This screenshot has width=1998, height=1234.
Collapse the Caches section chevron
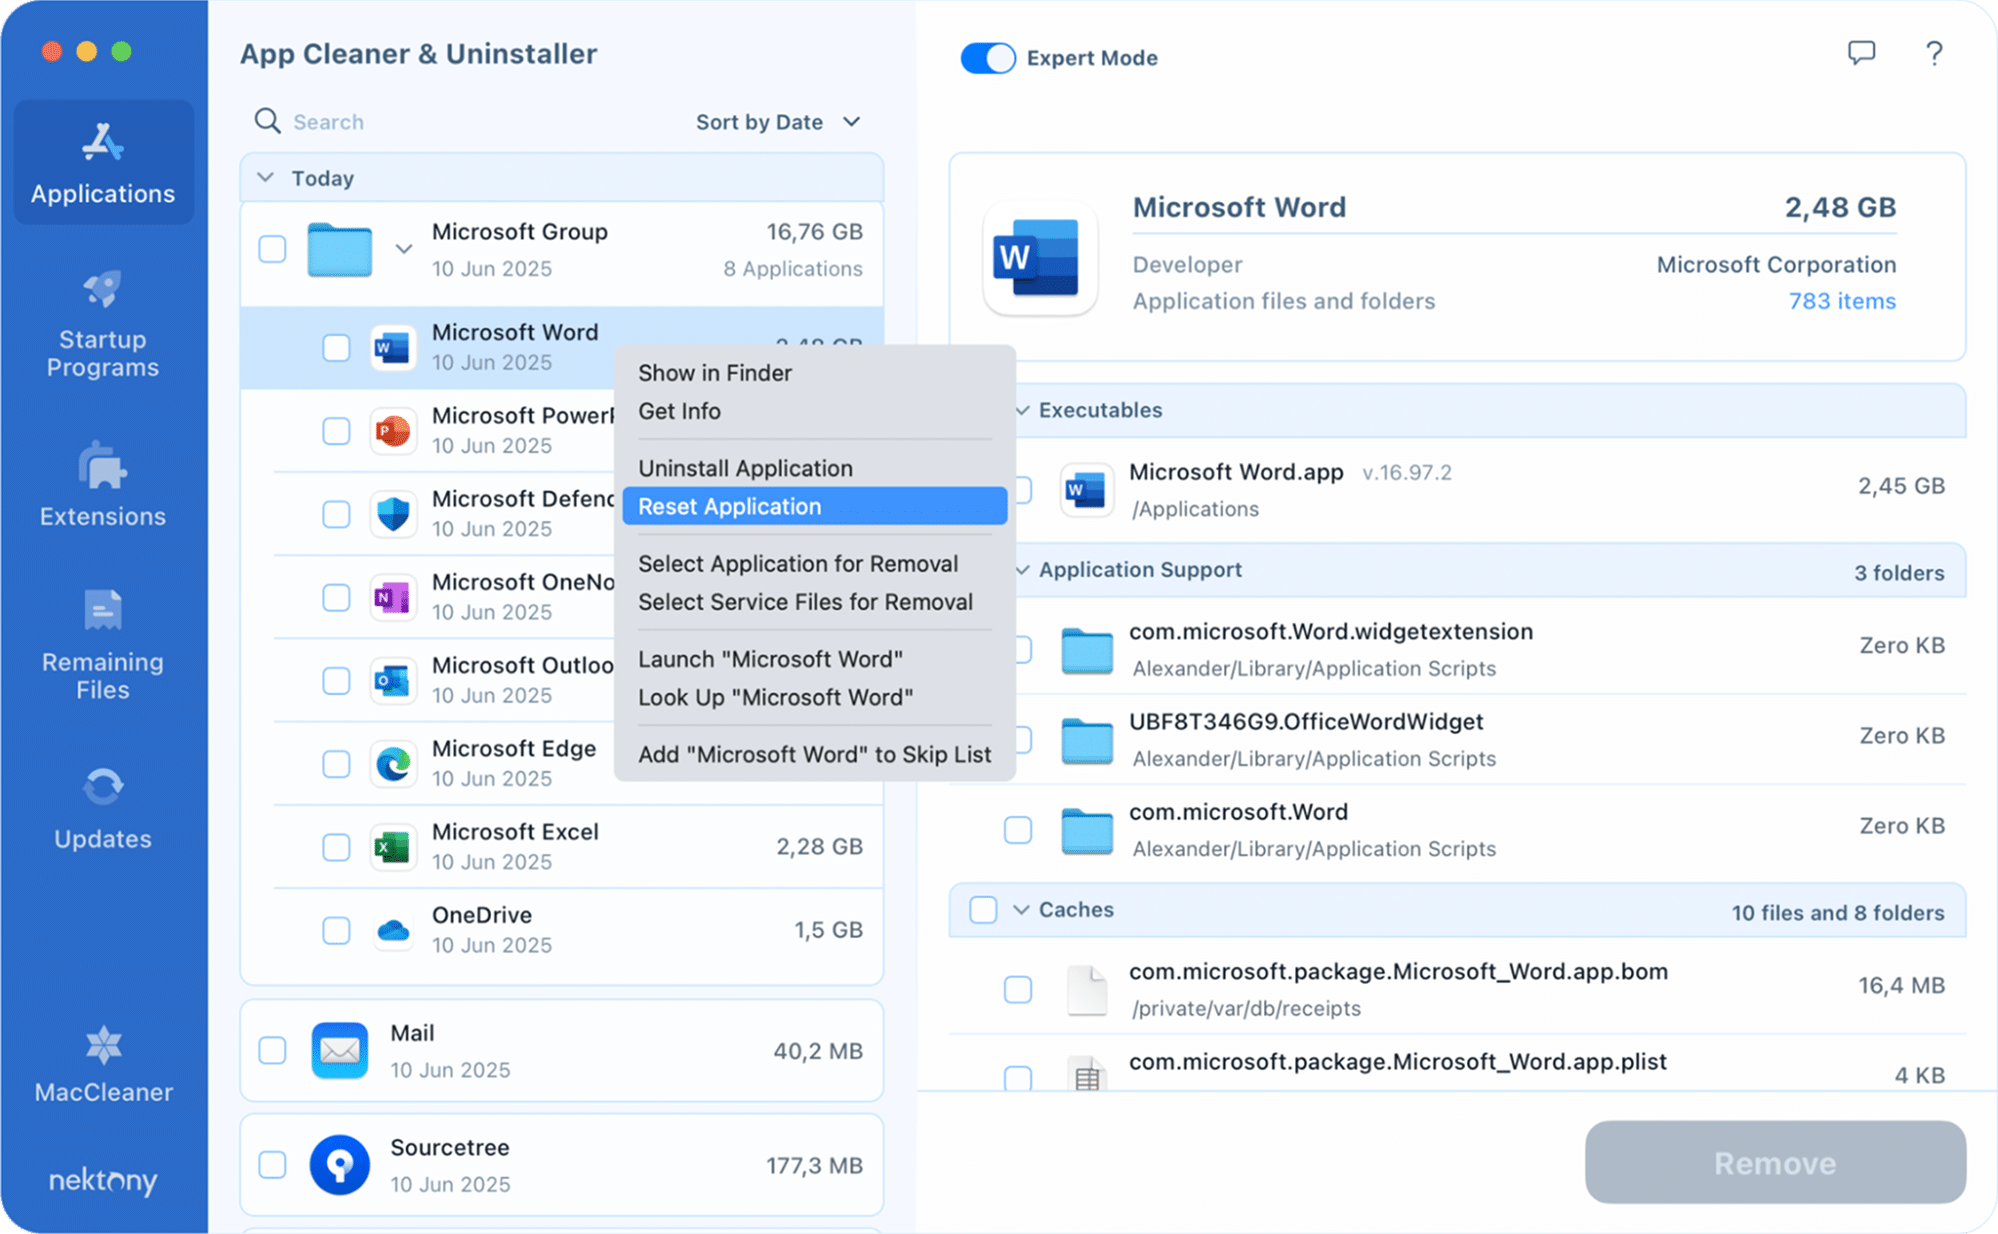click(1021, 909)
